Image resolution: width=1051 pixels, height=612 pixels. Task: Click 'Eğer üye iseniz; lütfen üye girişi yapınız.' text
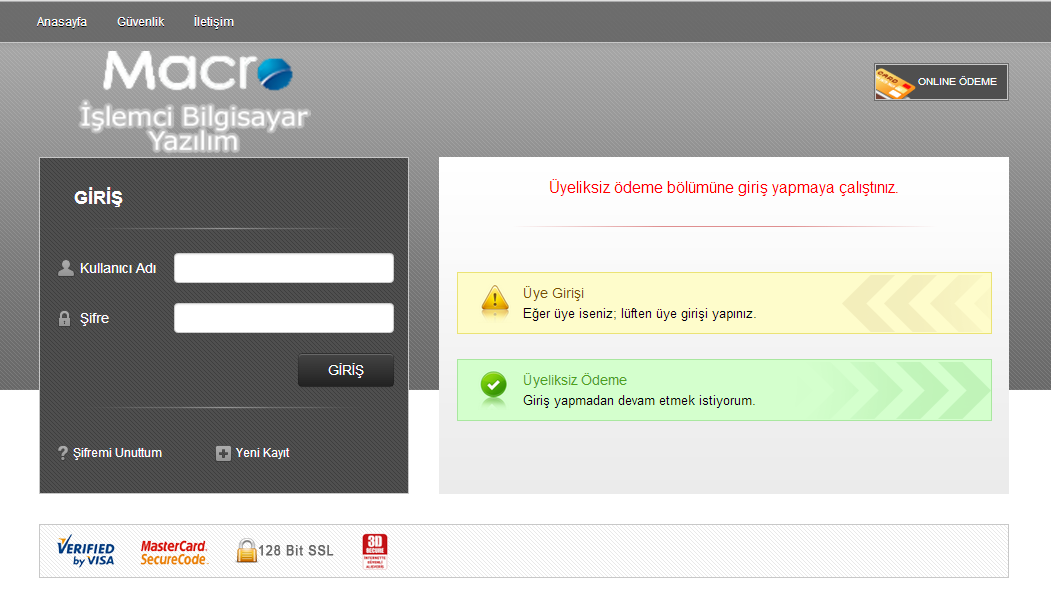coord(639,314)
